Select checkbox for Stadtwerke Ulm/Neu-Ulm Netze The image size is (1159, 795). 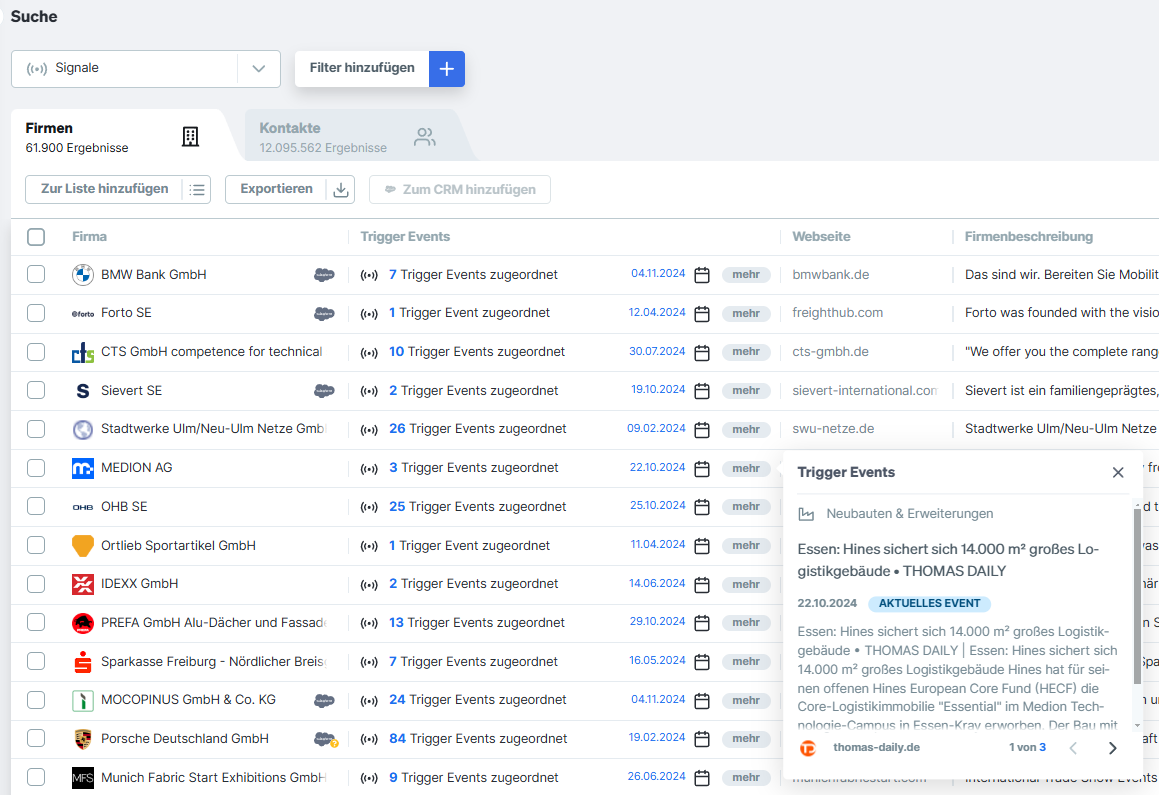[35, 429]
